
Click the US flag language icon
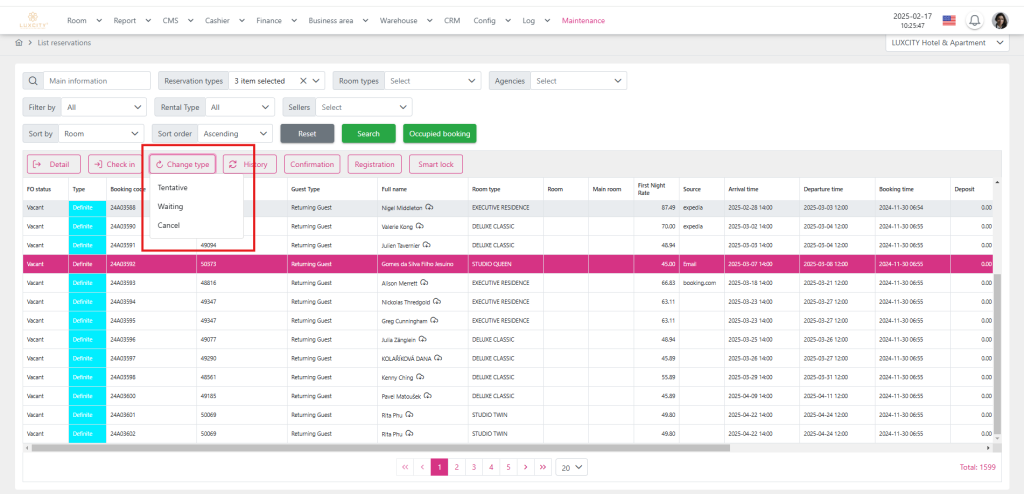point(948,20)
